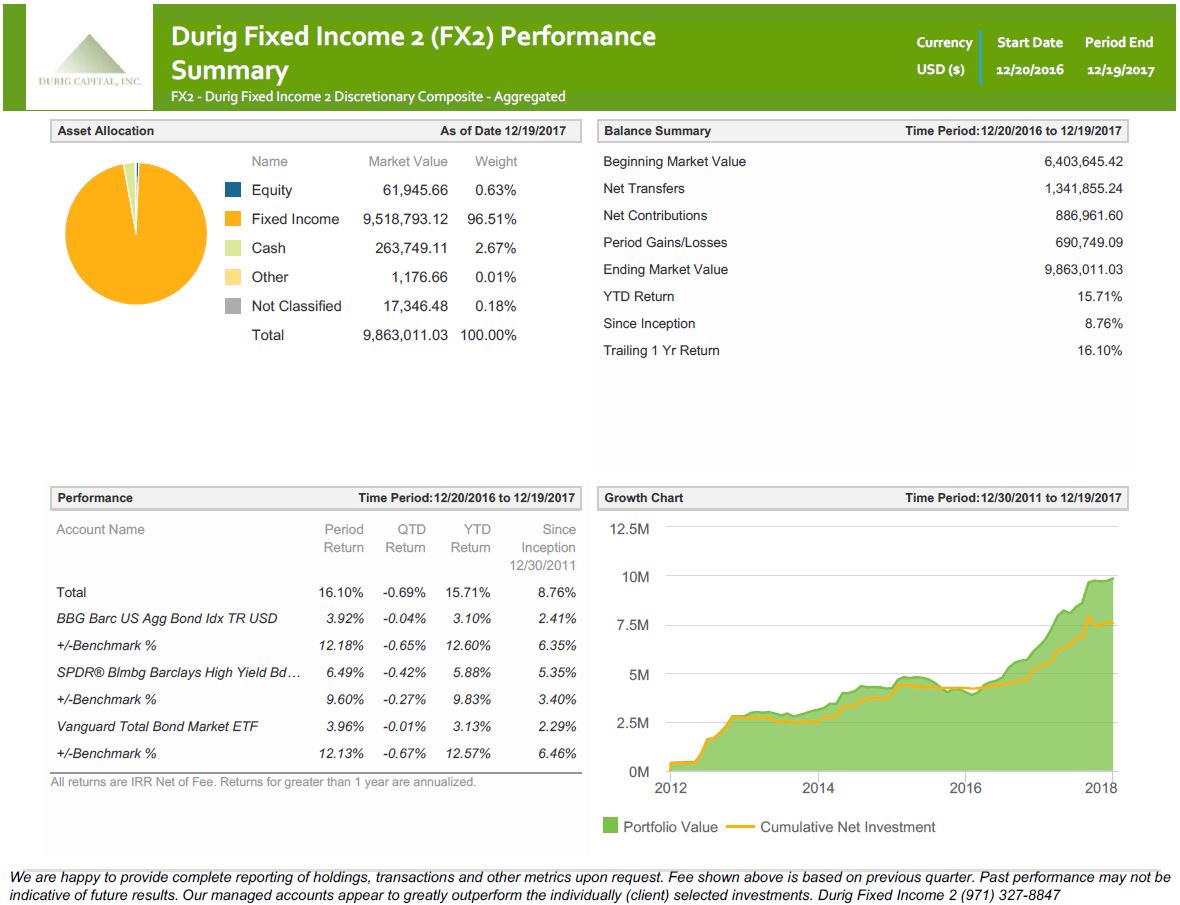
Task: Select the Performance panel header
Action: click(x=316, y=498)
